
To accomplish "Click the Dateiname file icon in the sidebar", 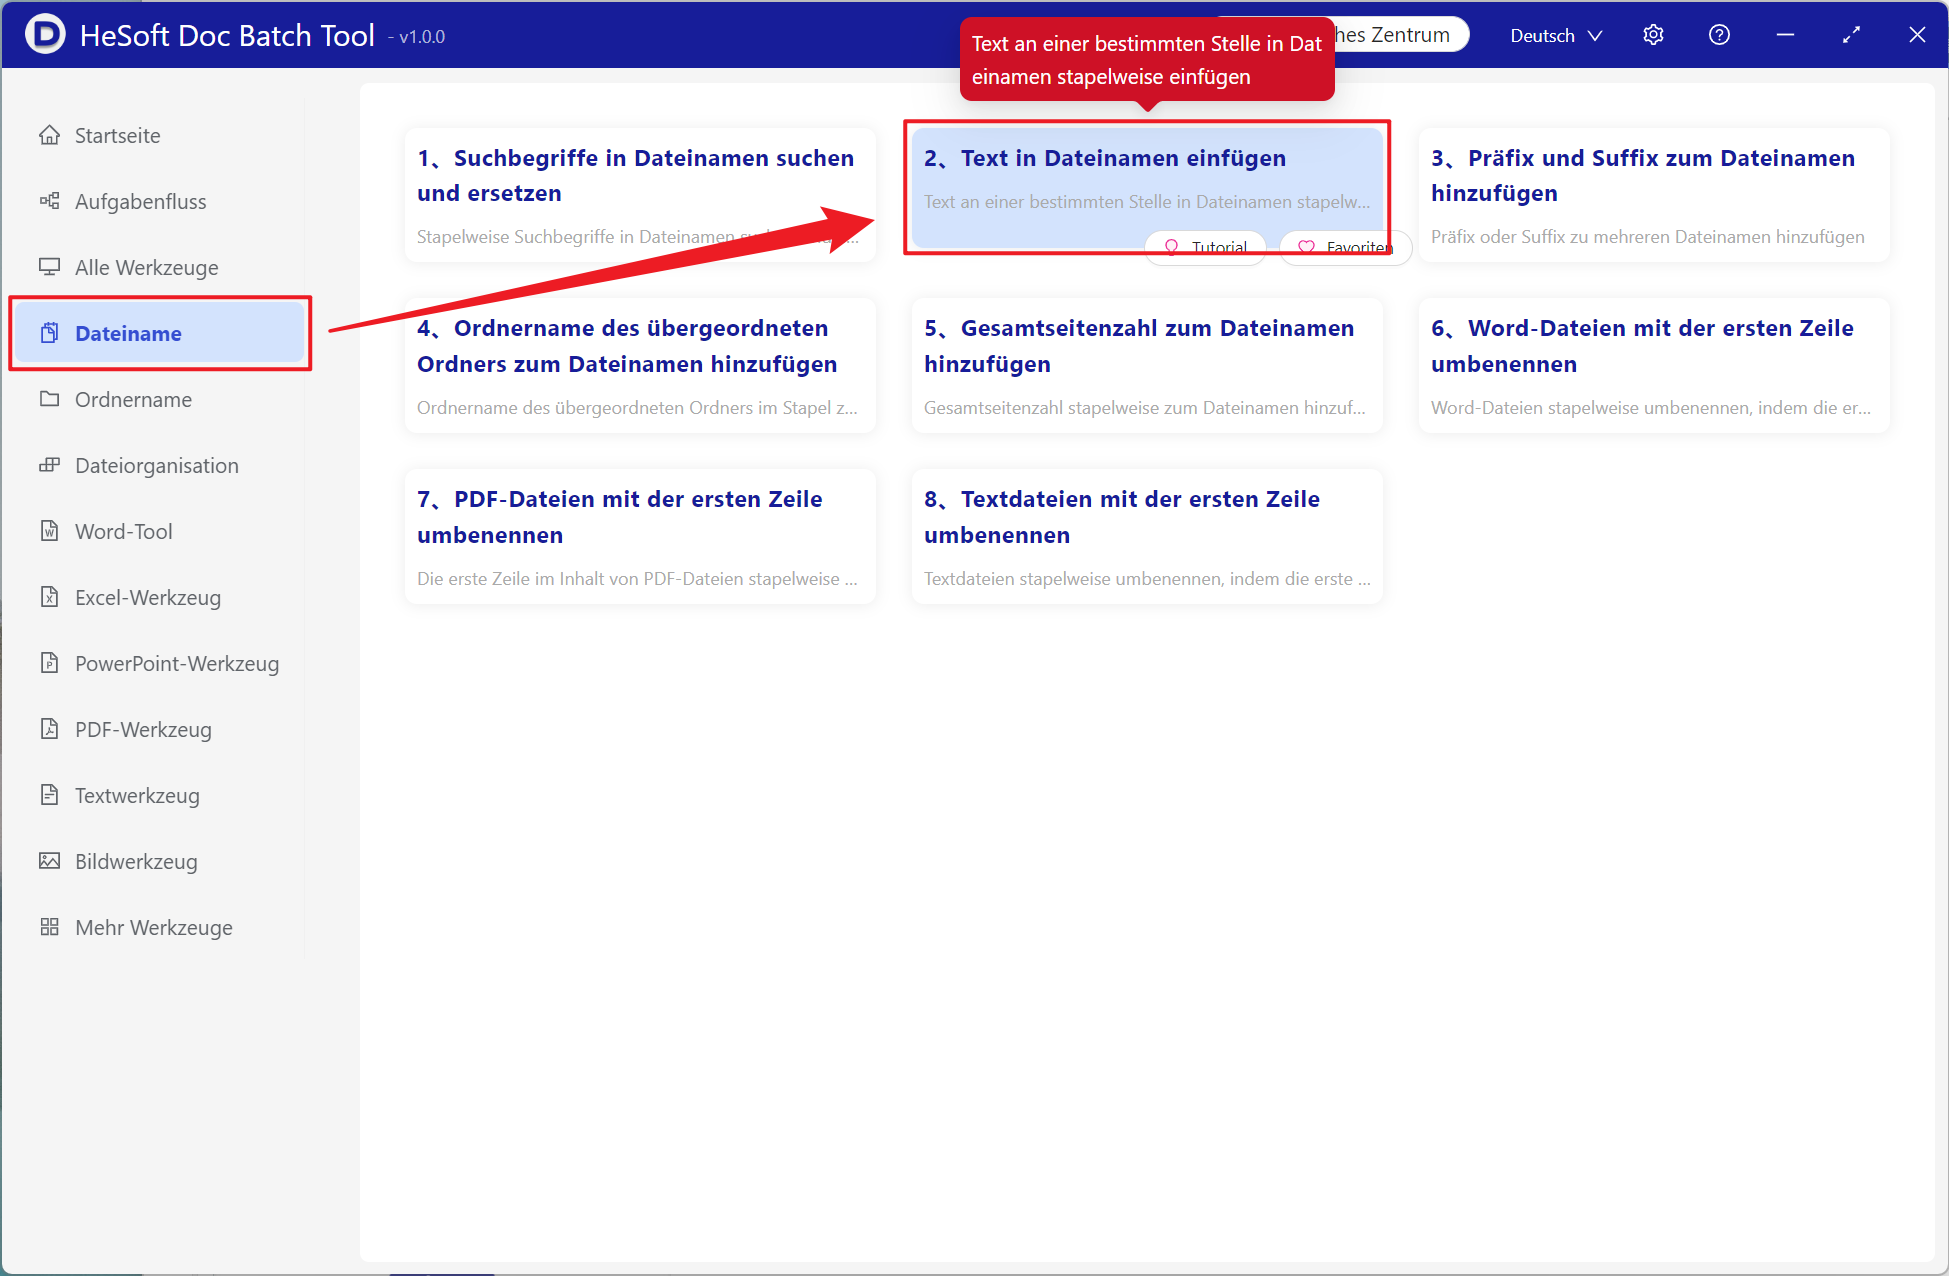I will pyautogui.click(x=49, y=333).
